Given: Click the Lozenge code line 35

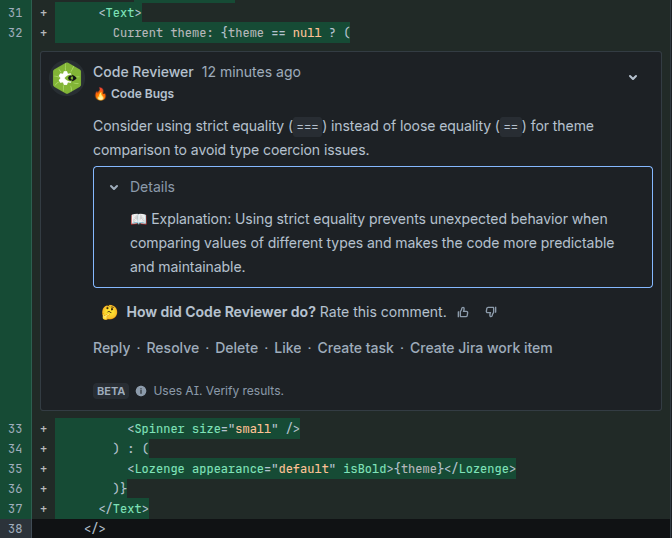Looking at the screenshot, I should point(321,469).
